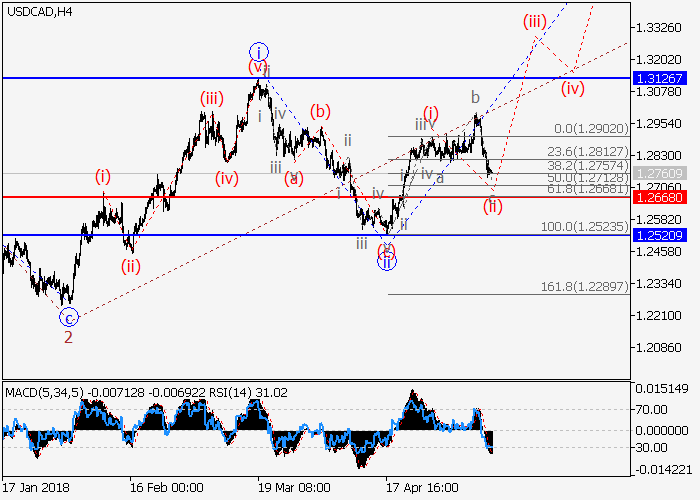Click the circled blue wave ii label
This screenshot has width=700, height=500.
pos(386,262)
